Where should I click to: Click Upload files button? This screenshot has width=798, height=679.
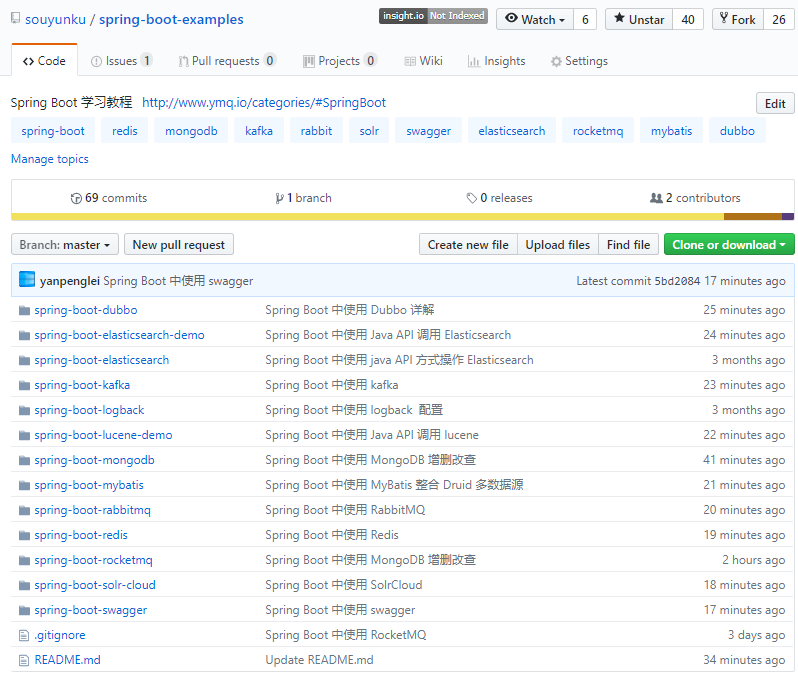point(558,245)
